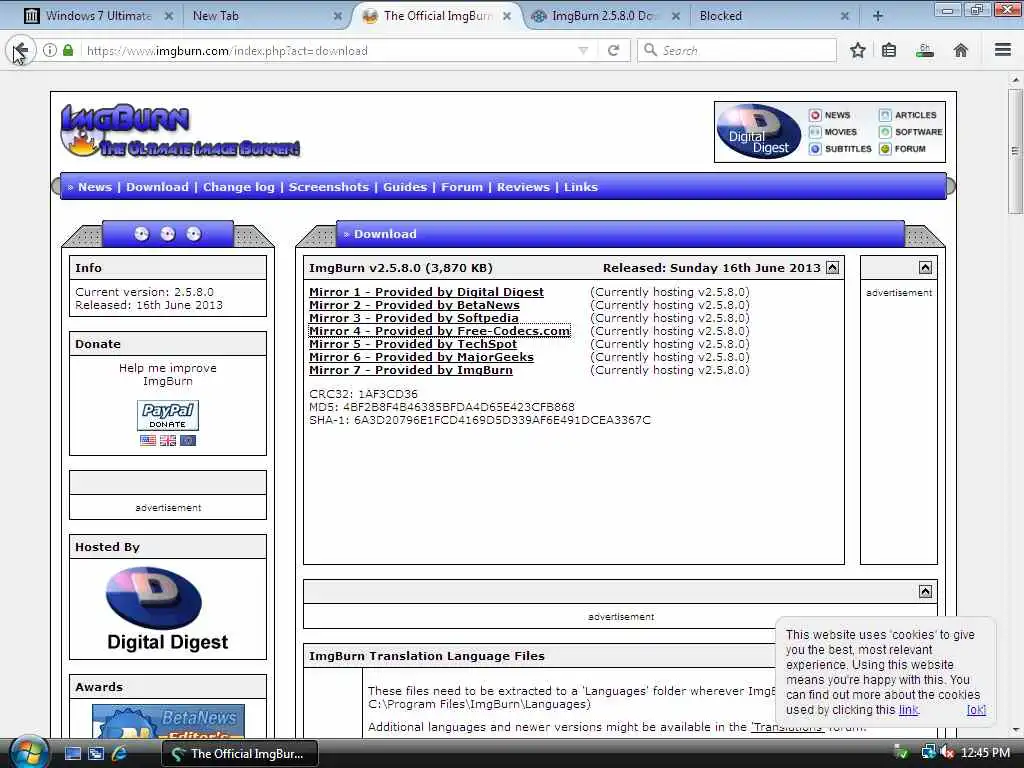Open the 'Translations' forum link
Viewport: 1024px width, 768px height.
click(x=787, y=727)
